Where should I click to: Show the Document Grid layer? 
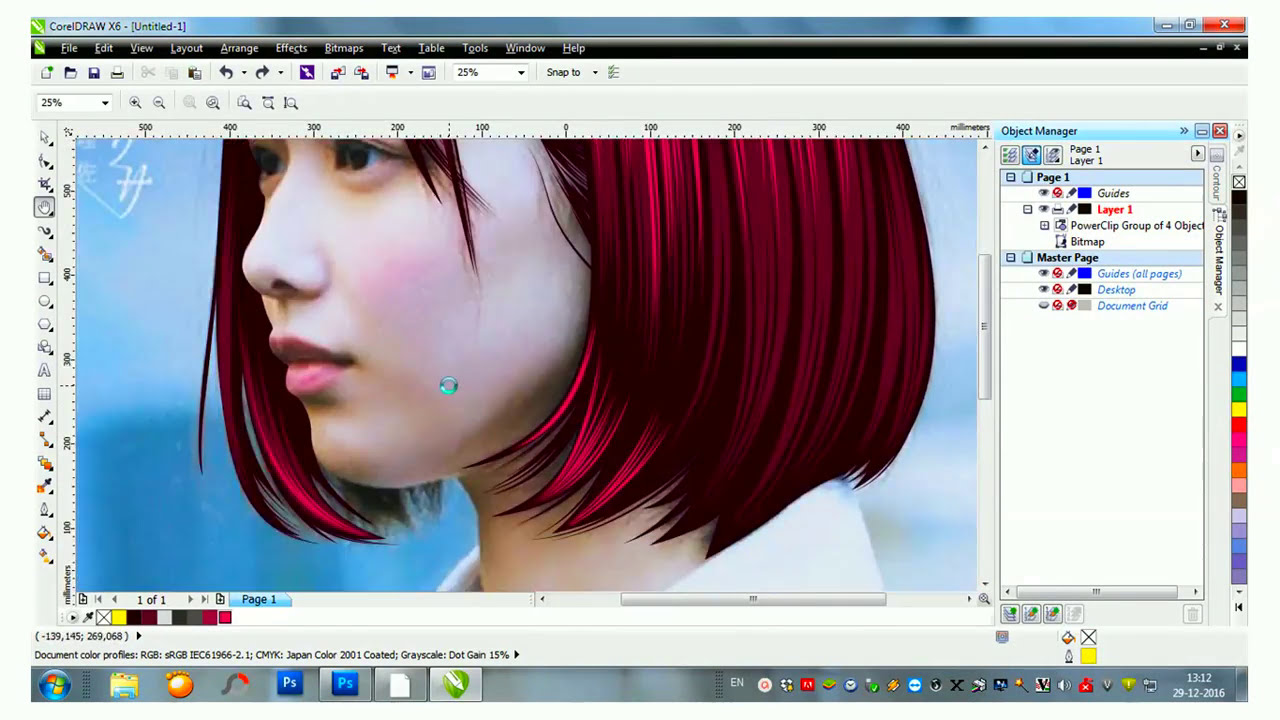point(1043,305)
